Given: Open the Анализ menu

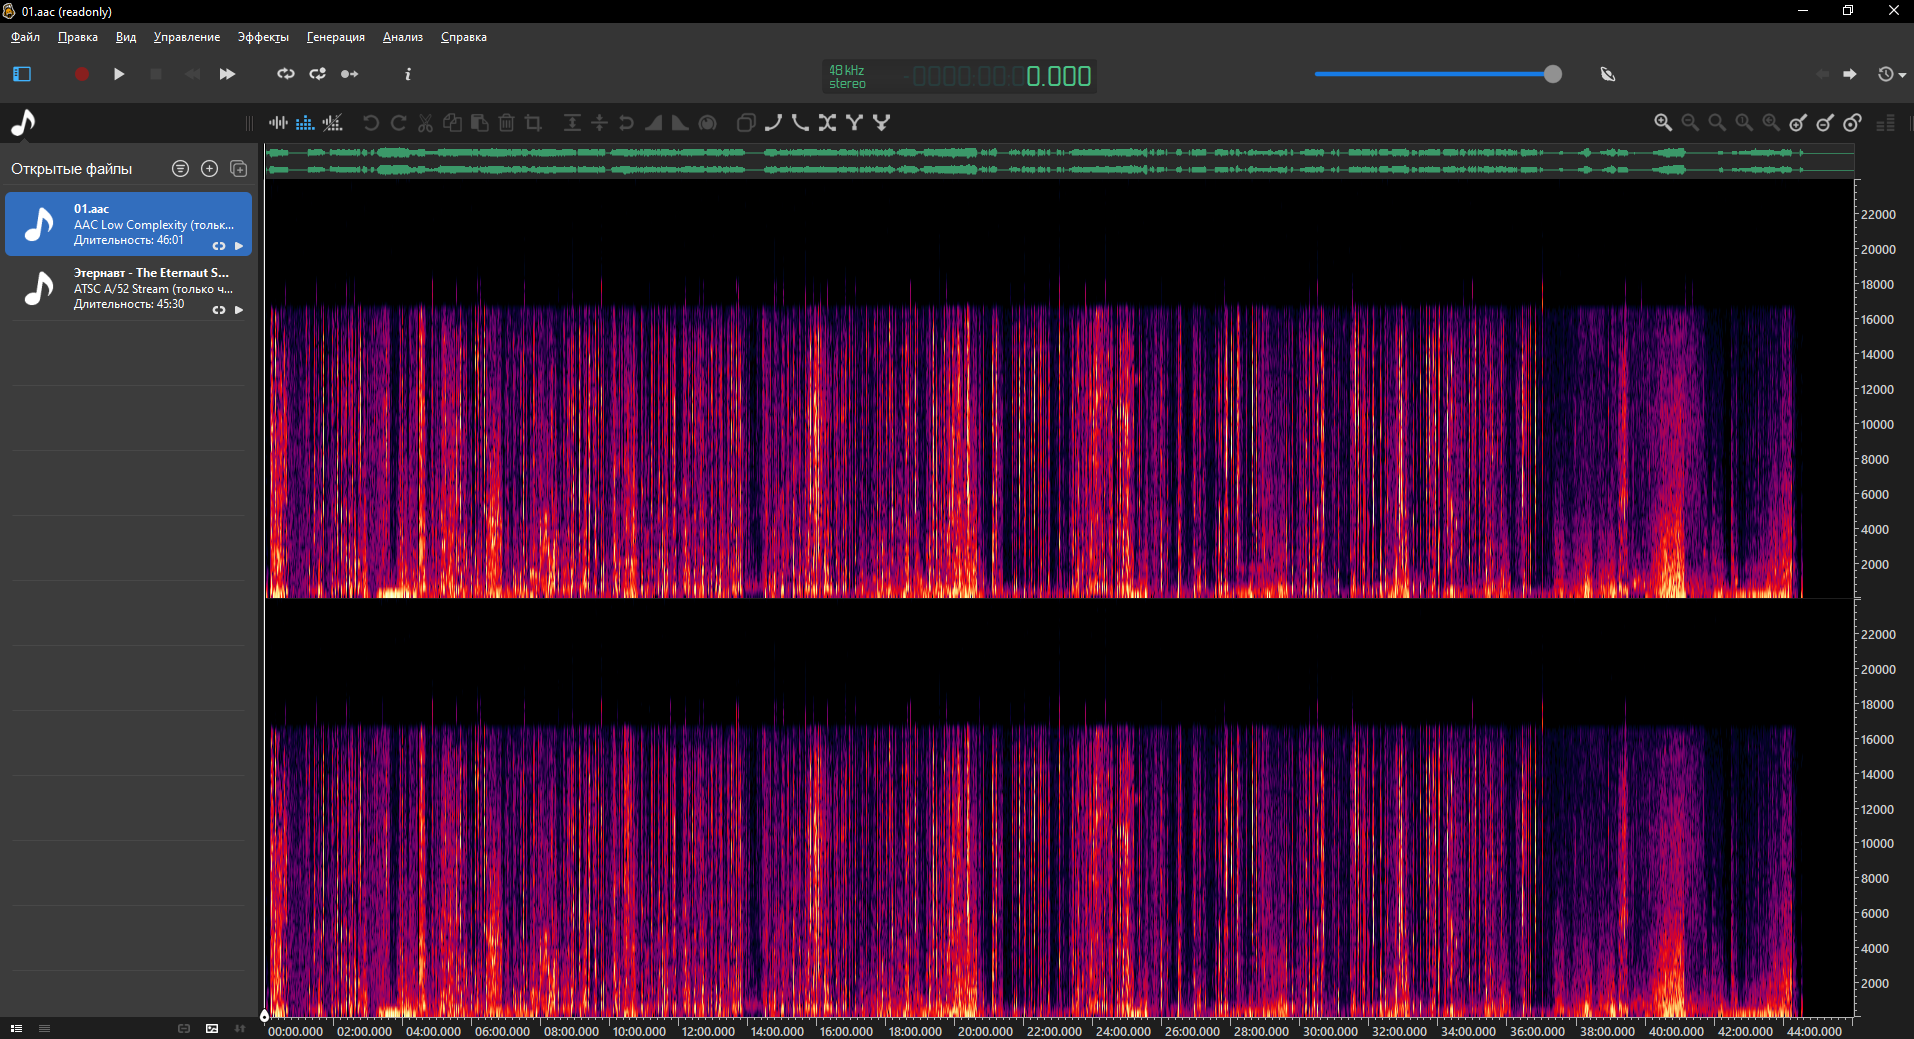Looking at the screenshot, I should tap(402, 37).
